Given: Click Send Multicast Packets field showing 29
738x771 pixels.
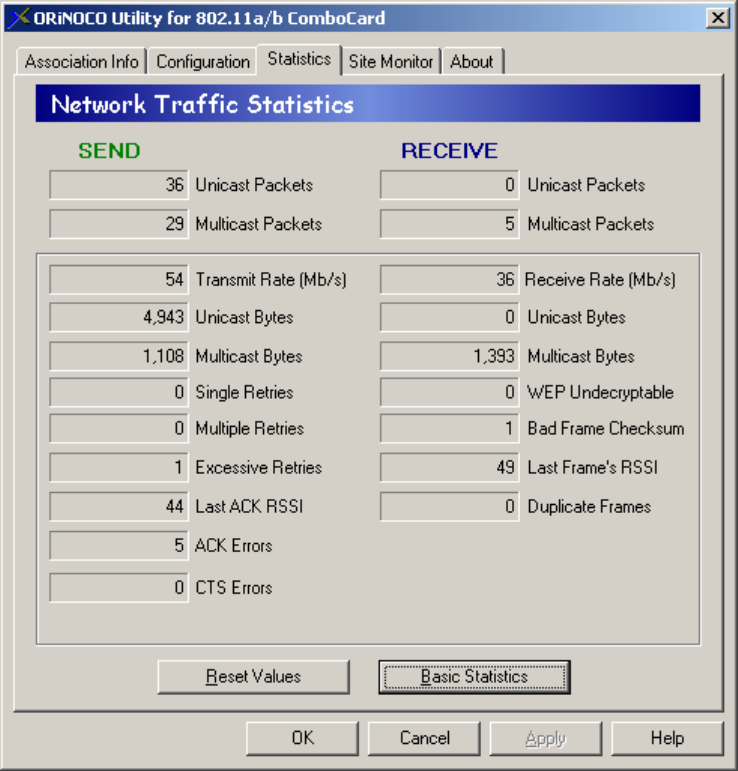Looking at the screenshot, I should [118, 224].
